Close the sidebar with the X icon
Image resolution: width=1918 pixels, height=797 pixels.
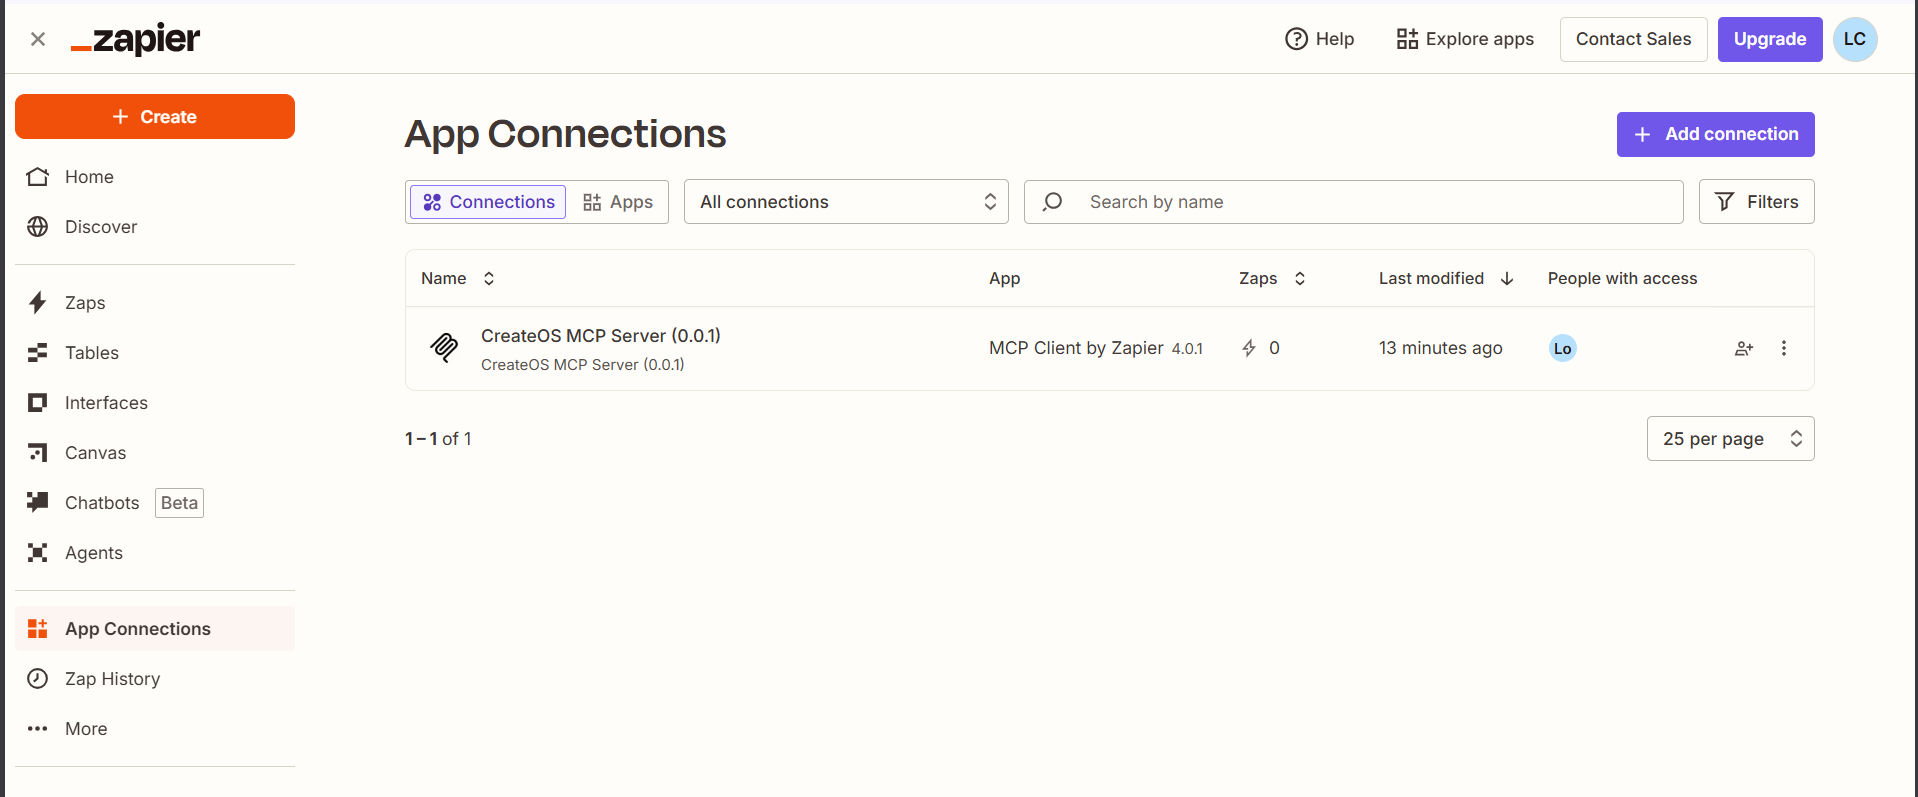38,39
